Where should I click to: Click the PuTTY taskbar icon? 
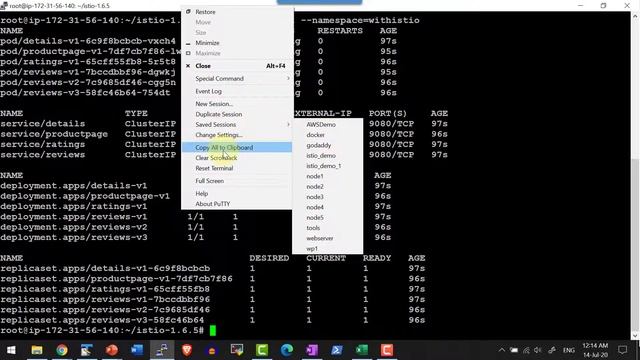coord(162,350)
